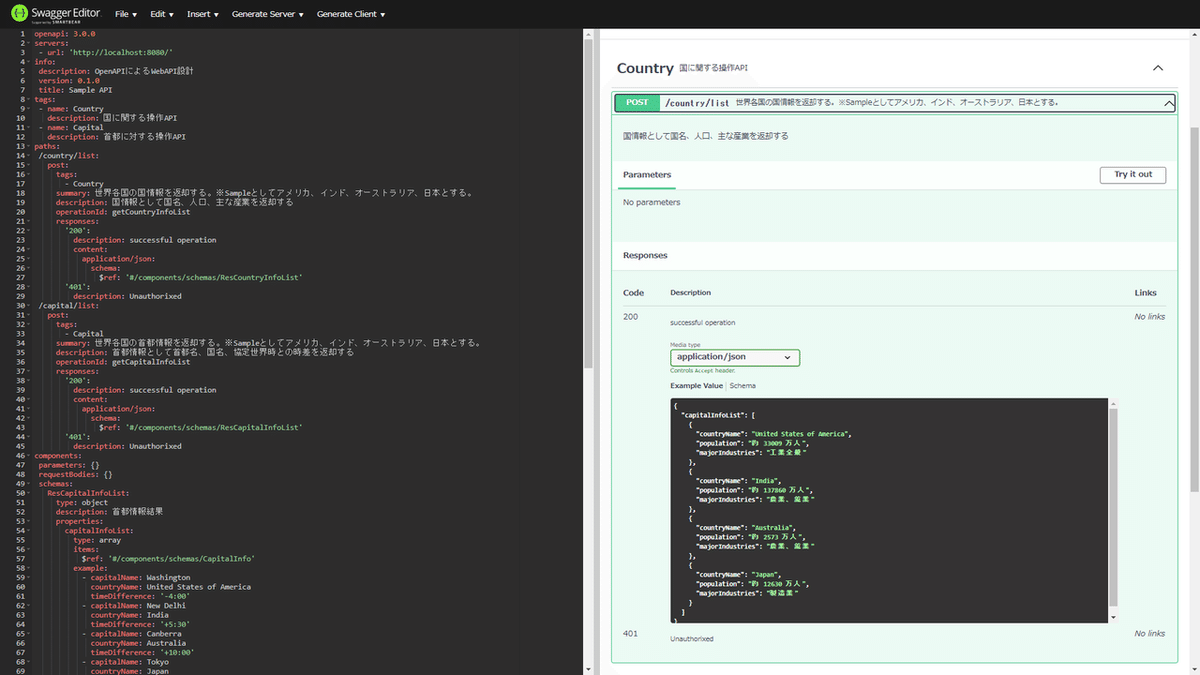The image size is (1200, 675).
Task: Switch to the Schema tab
Action: tap(742, 385)
